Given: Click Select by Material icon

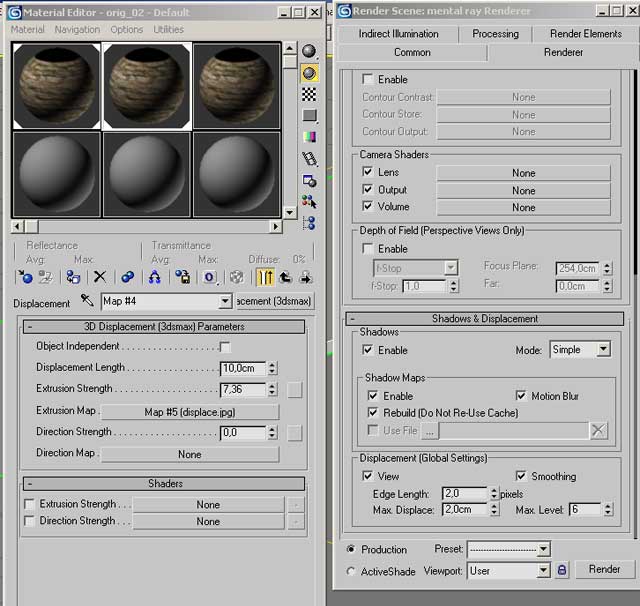Looking at the screenshot, I should pyautogui.click(x=309, y=202).
